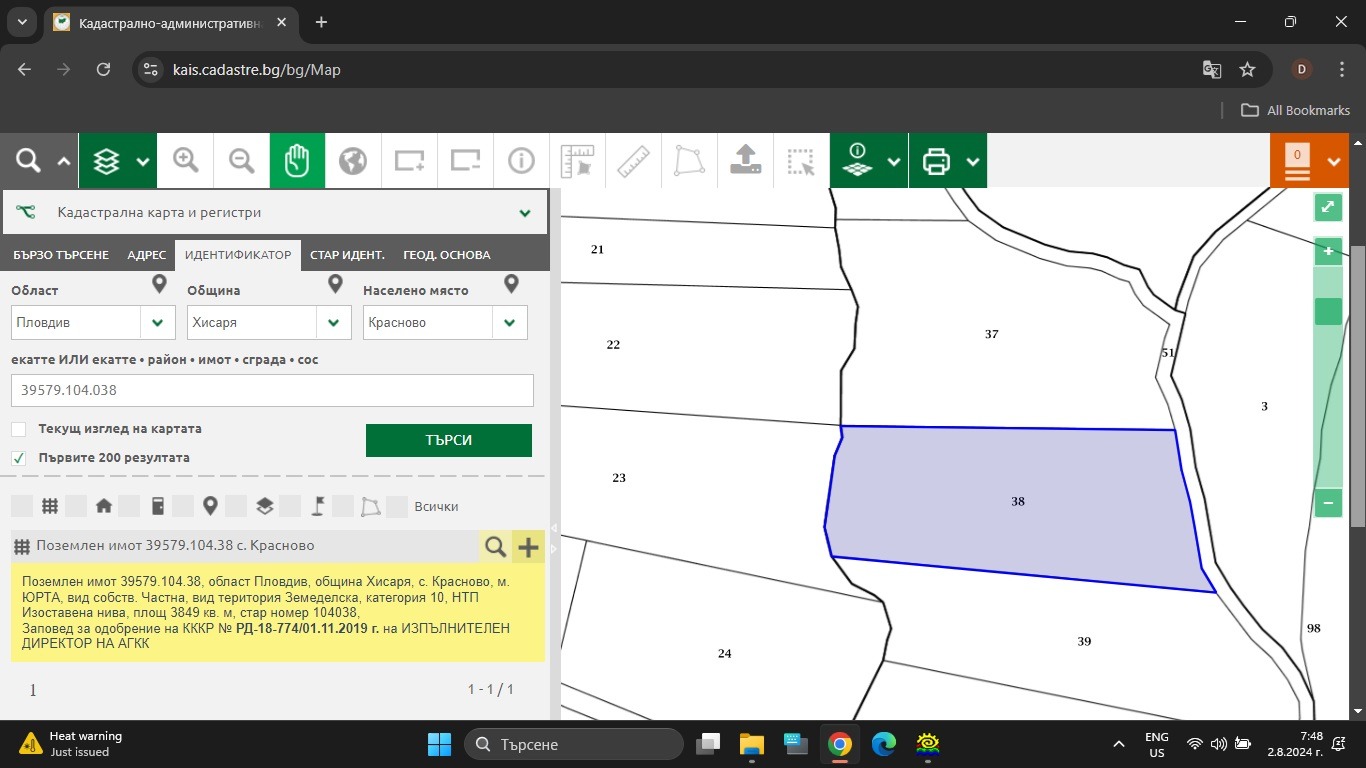
Task: Click the ТЪРСИ search button
Action: (x=449, y=440)
